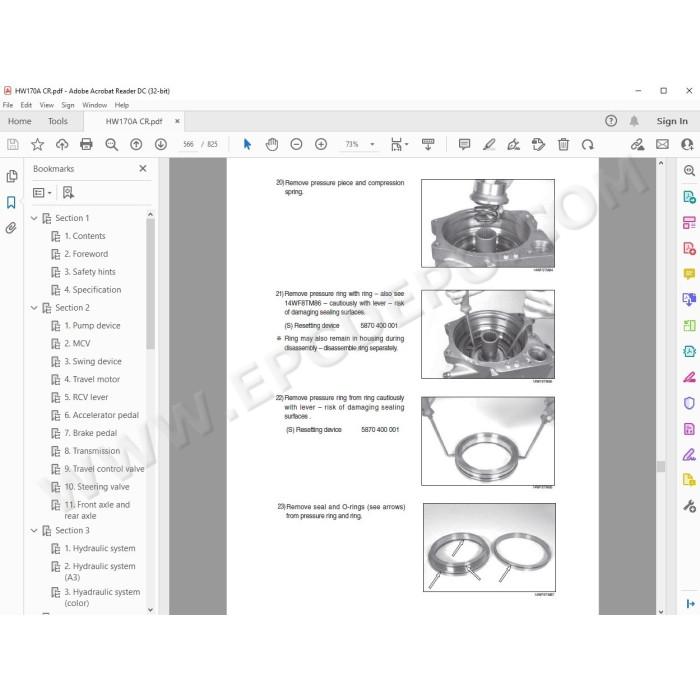The height and width of the screenshot is (700, 700).
Task: Collapse the Section 3 bookmark
Action: coord(34,530)
